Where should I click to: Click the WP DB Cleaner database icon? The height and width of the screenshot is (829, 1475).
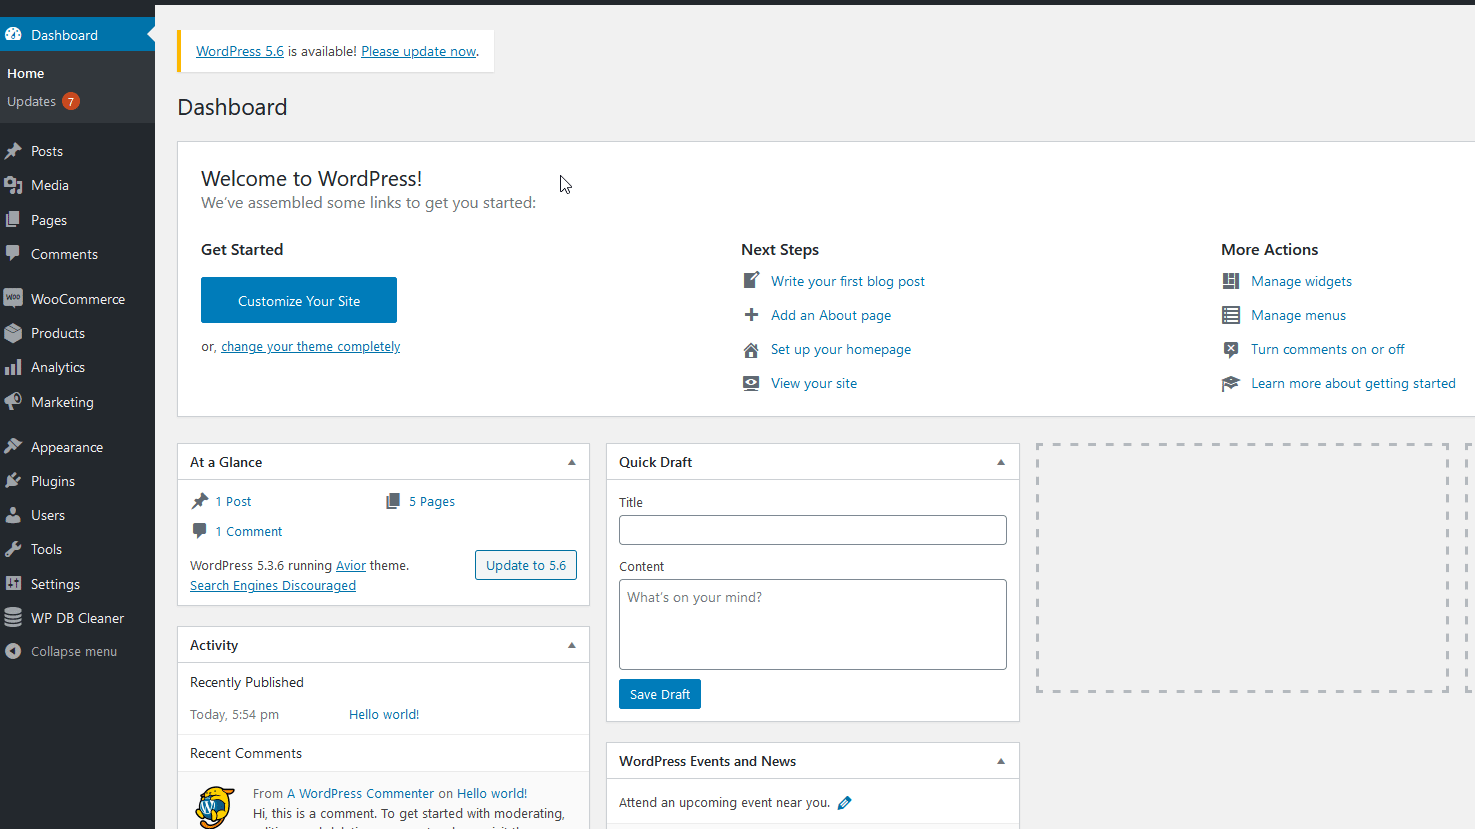(x=13, y=617)
